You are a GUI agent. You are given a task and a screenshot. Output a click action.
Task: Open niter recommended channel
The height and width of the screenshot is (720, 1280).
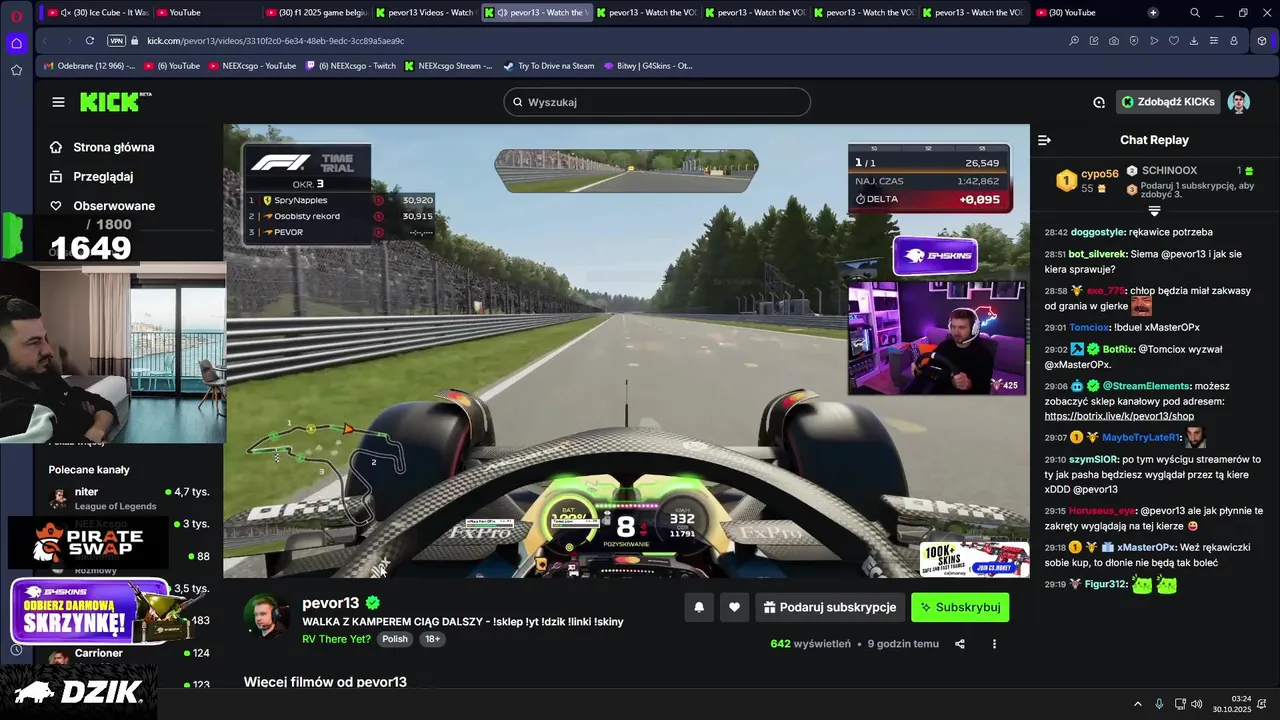pos(128,497)
